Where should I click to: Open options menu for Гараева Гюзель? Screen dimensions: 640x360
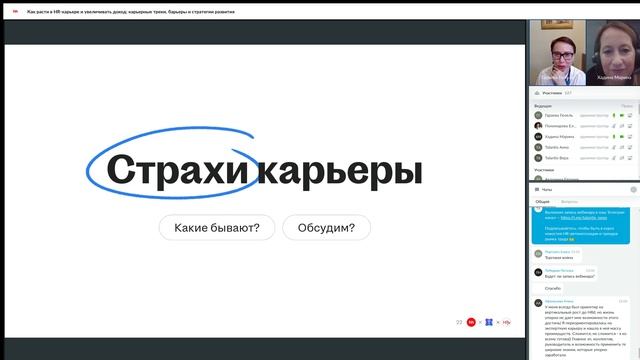tap(630, 116)
